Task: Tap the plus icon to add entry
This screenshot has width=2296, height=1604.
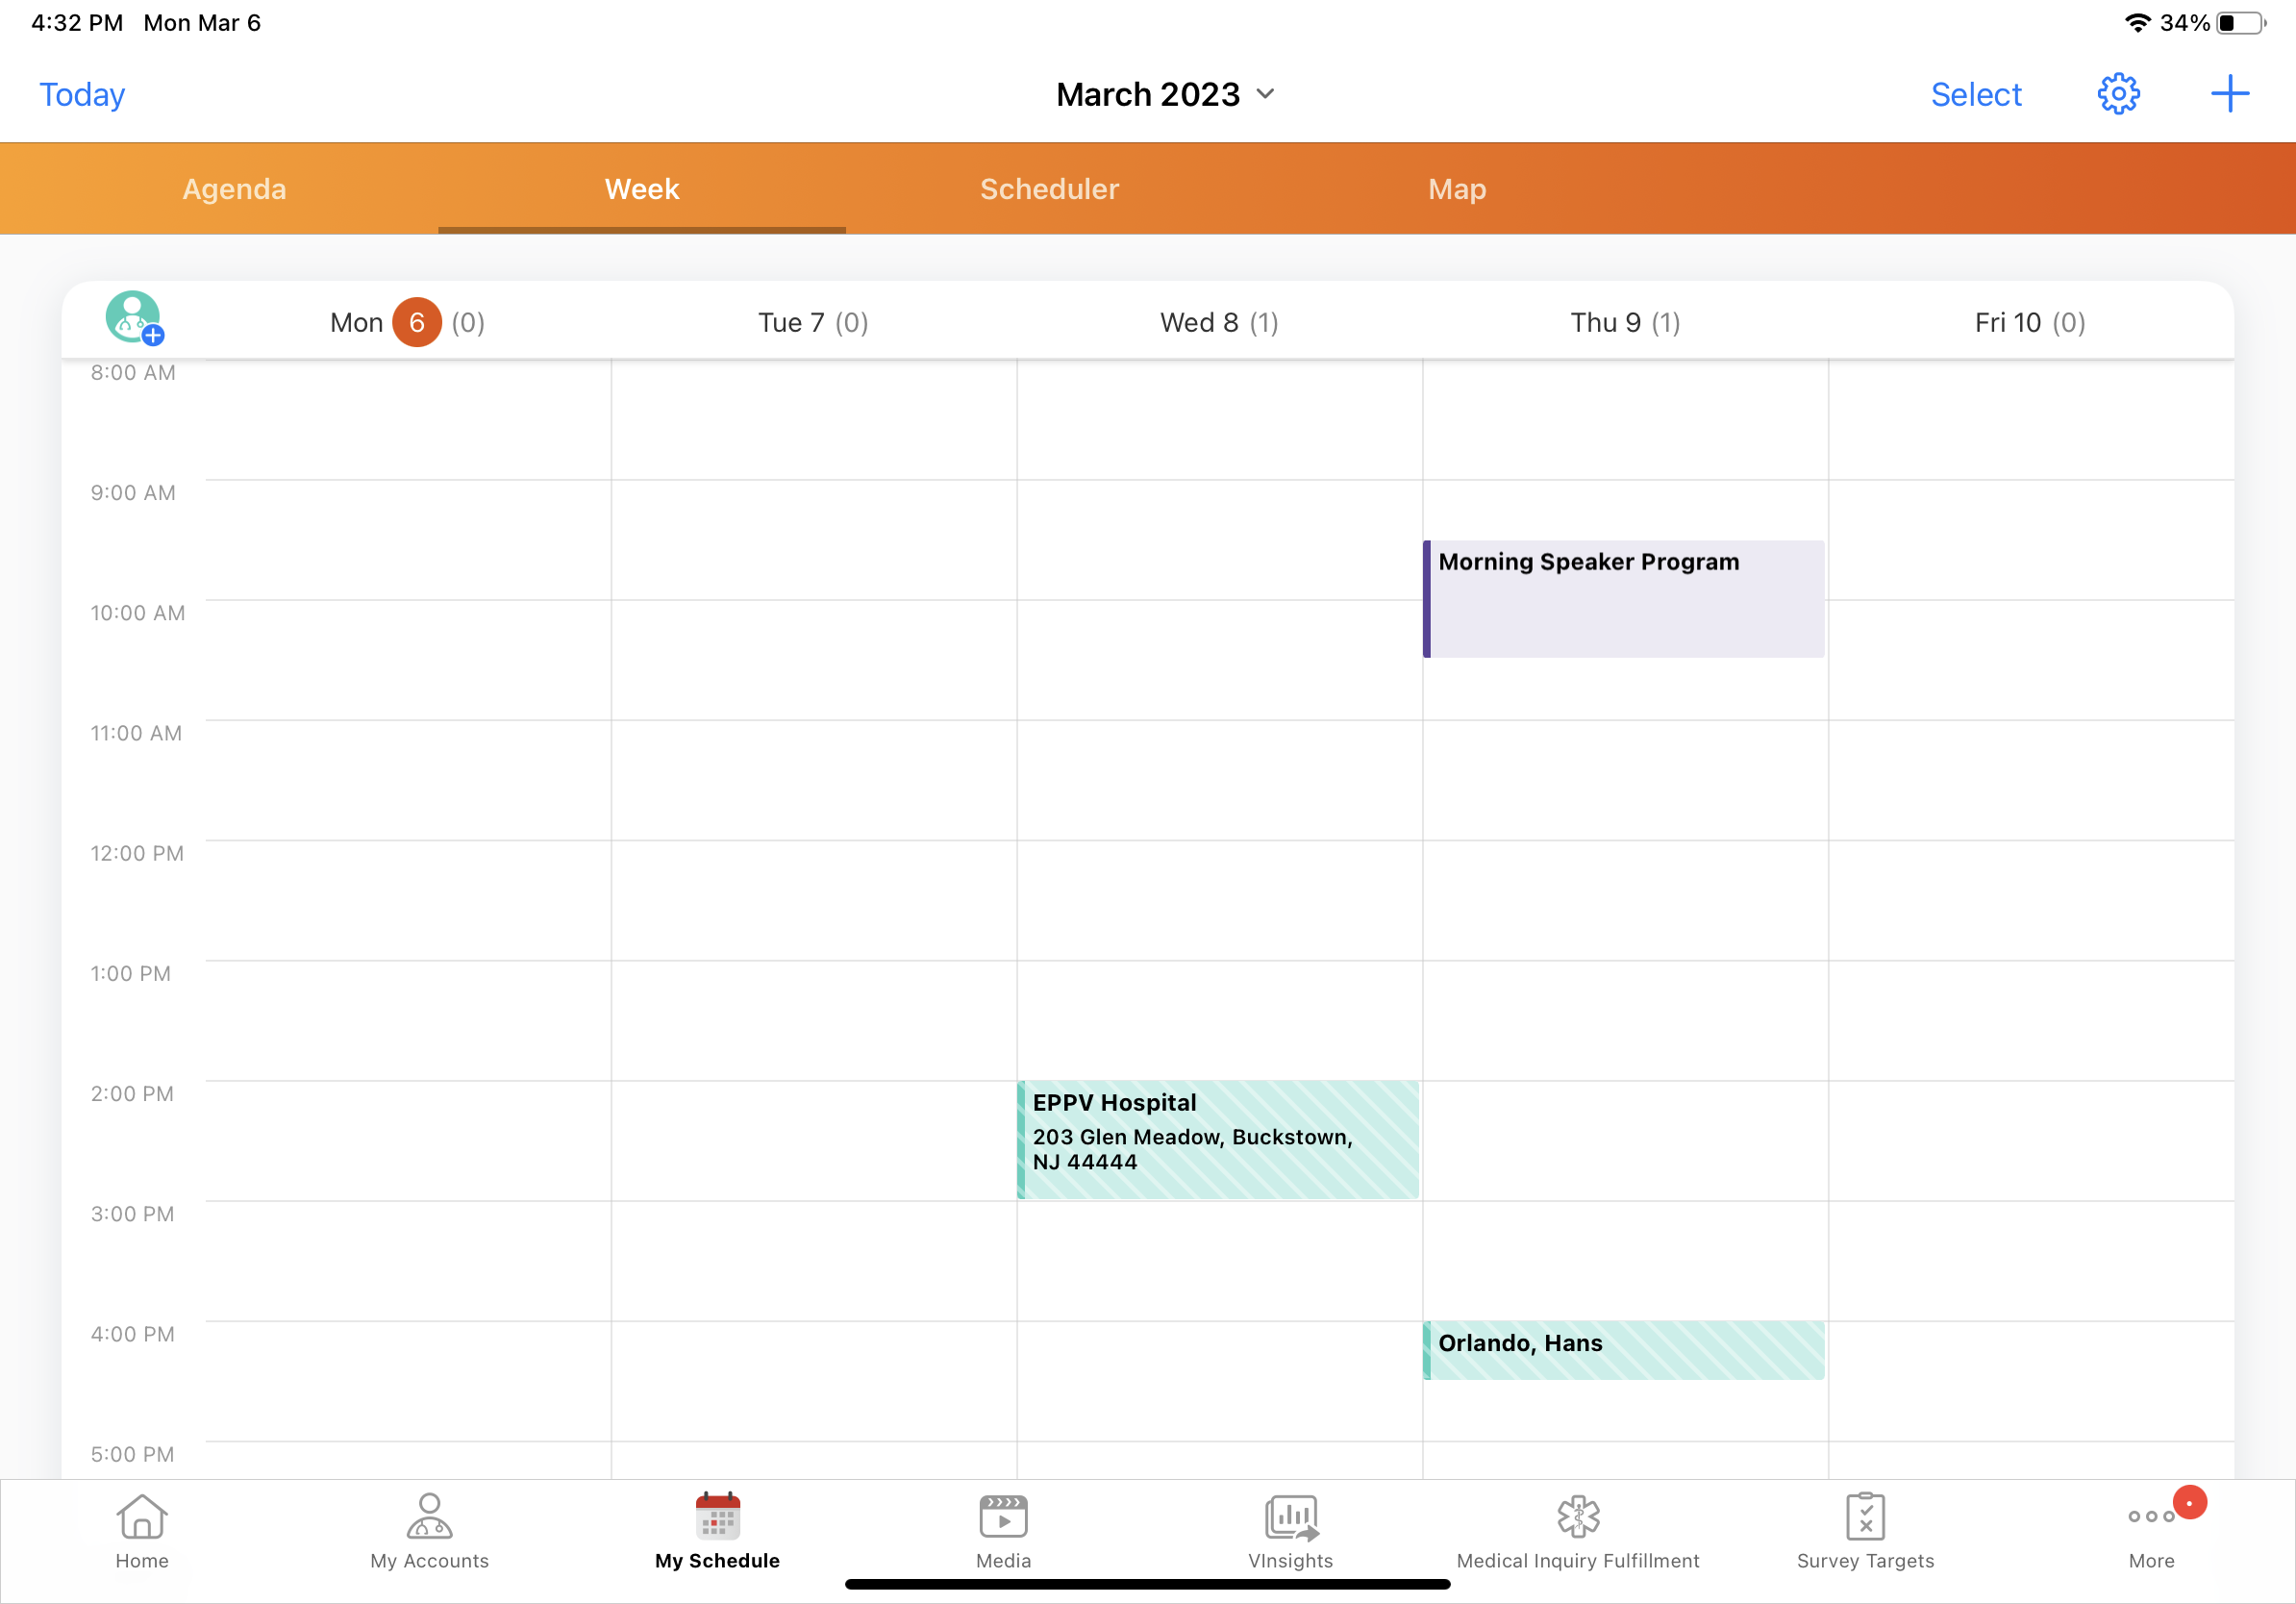Action: tap(2229, 94)
